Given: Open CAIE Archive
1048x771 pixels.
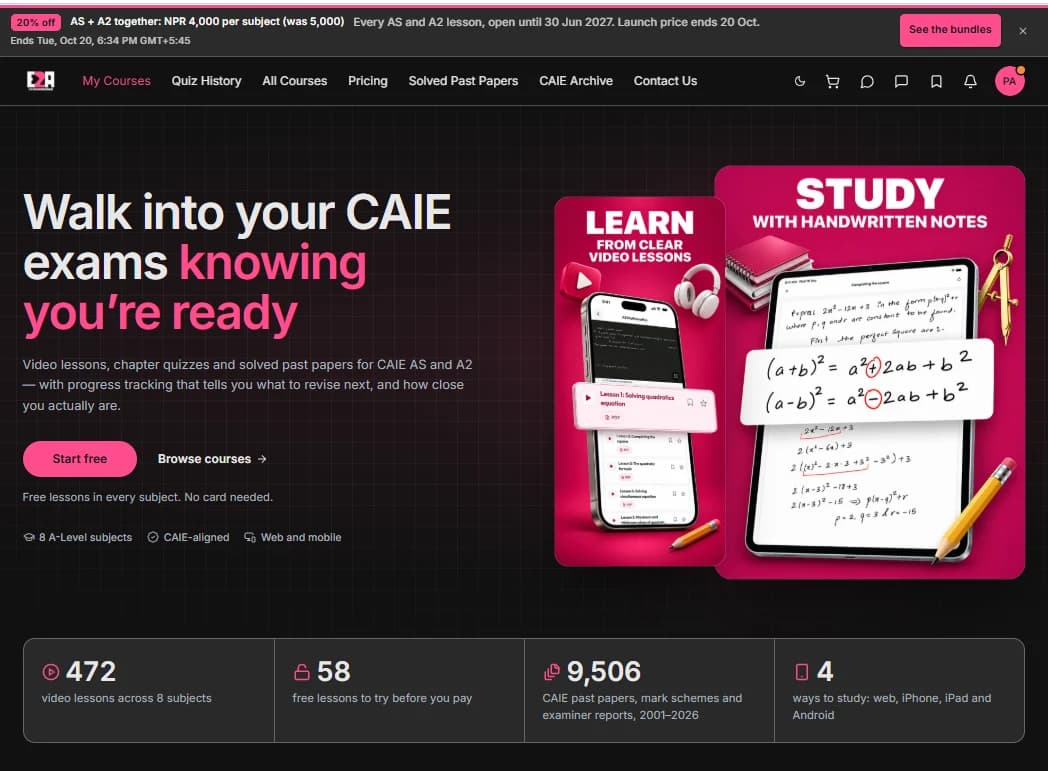Looking at the screenshot, I should click(x=576, y=81).
